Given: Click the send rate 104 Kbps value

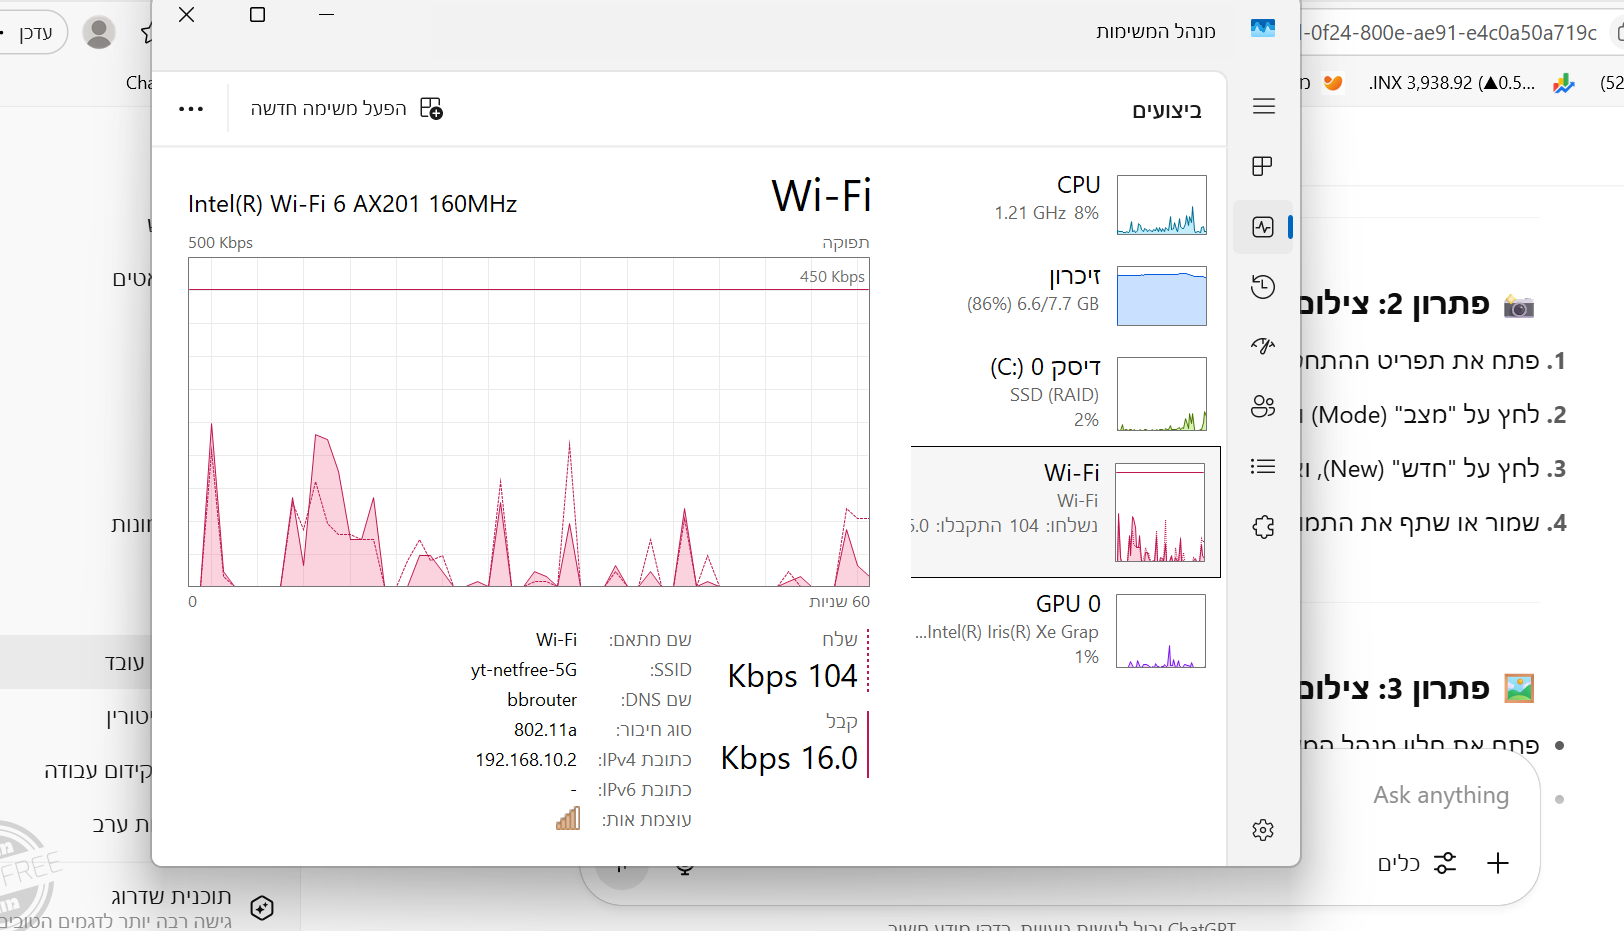Looking at the screenshot, I should tap(792, 677).
